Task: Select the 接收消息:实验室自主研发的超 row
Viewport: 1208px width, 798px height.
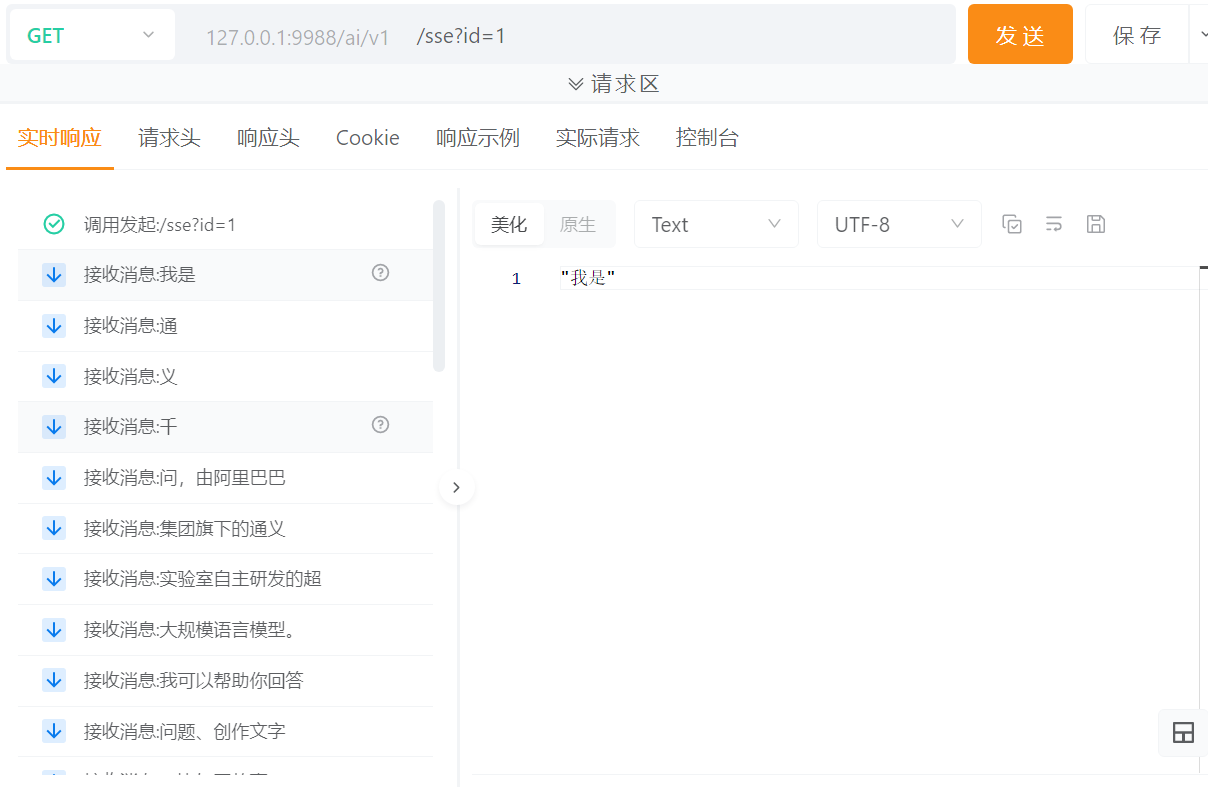Action: point(225,578)
